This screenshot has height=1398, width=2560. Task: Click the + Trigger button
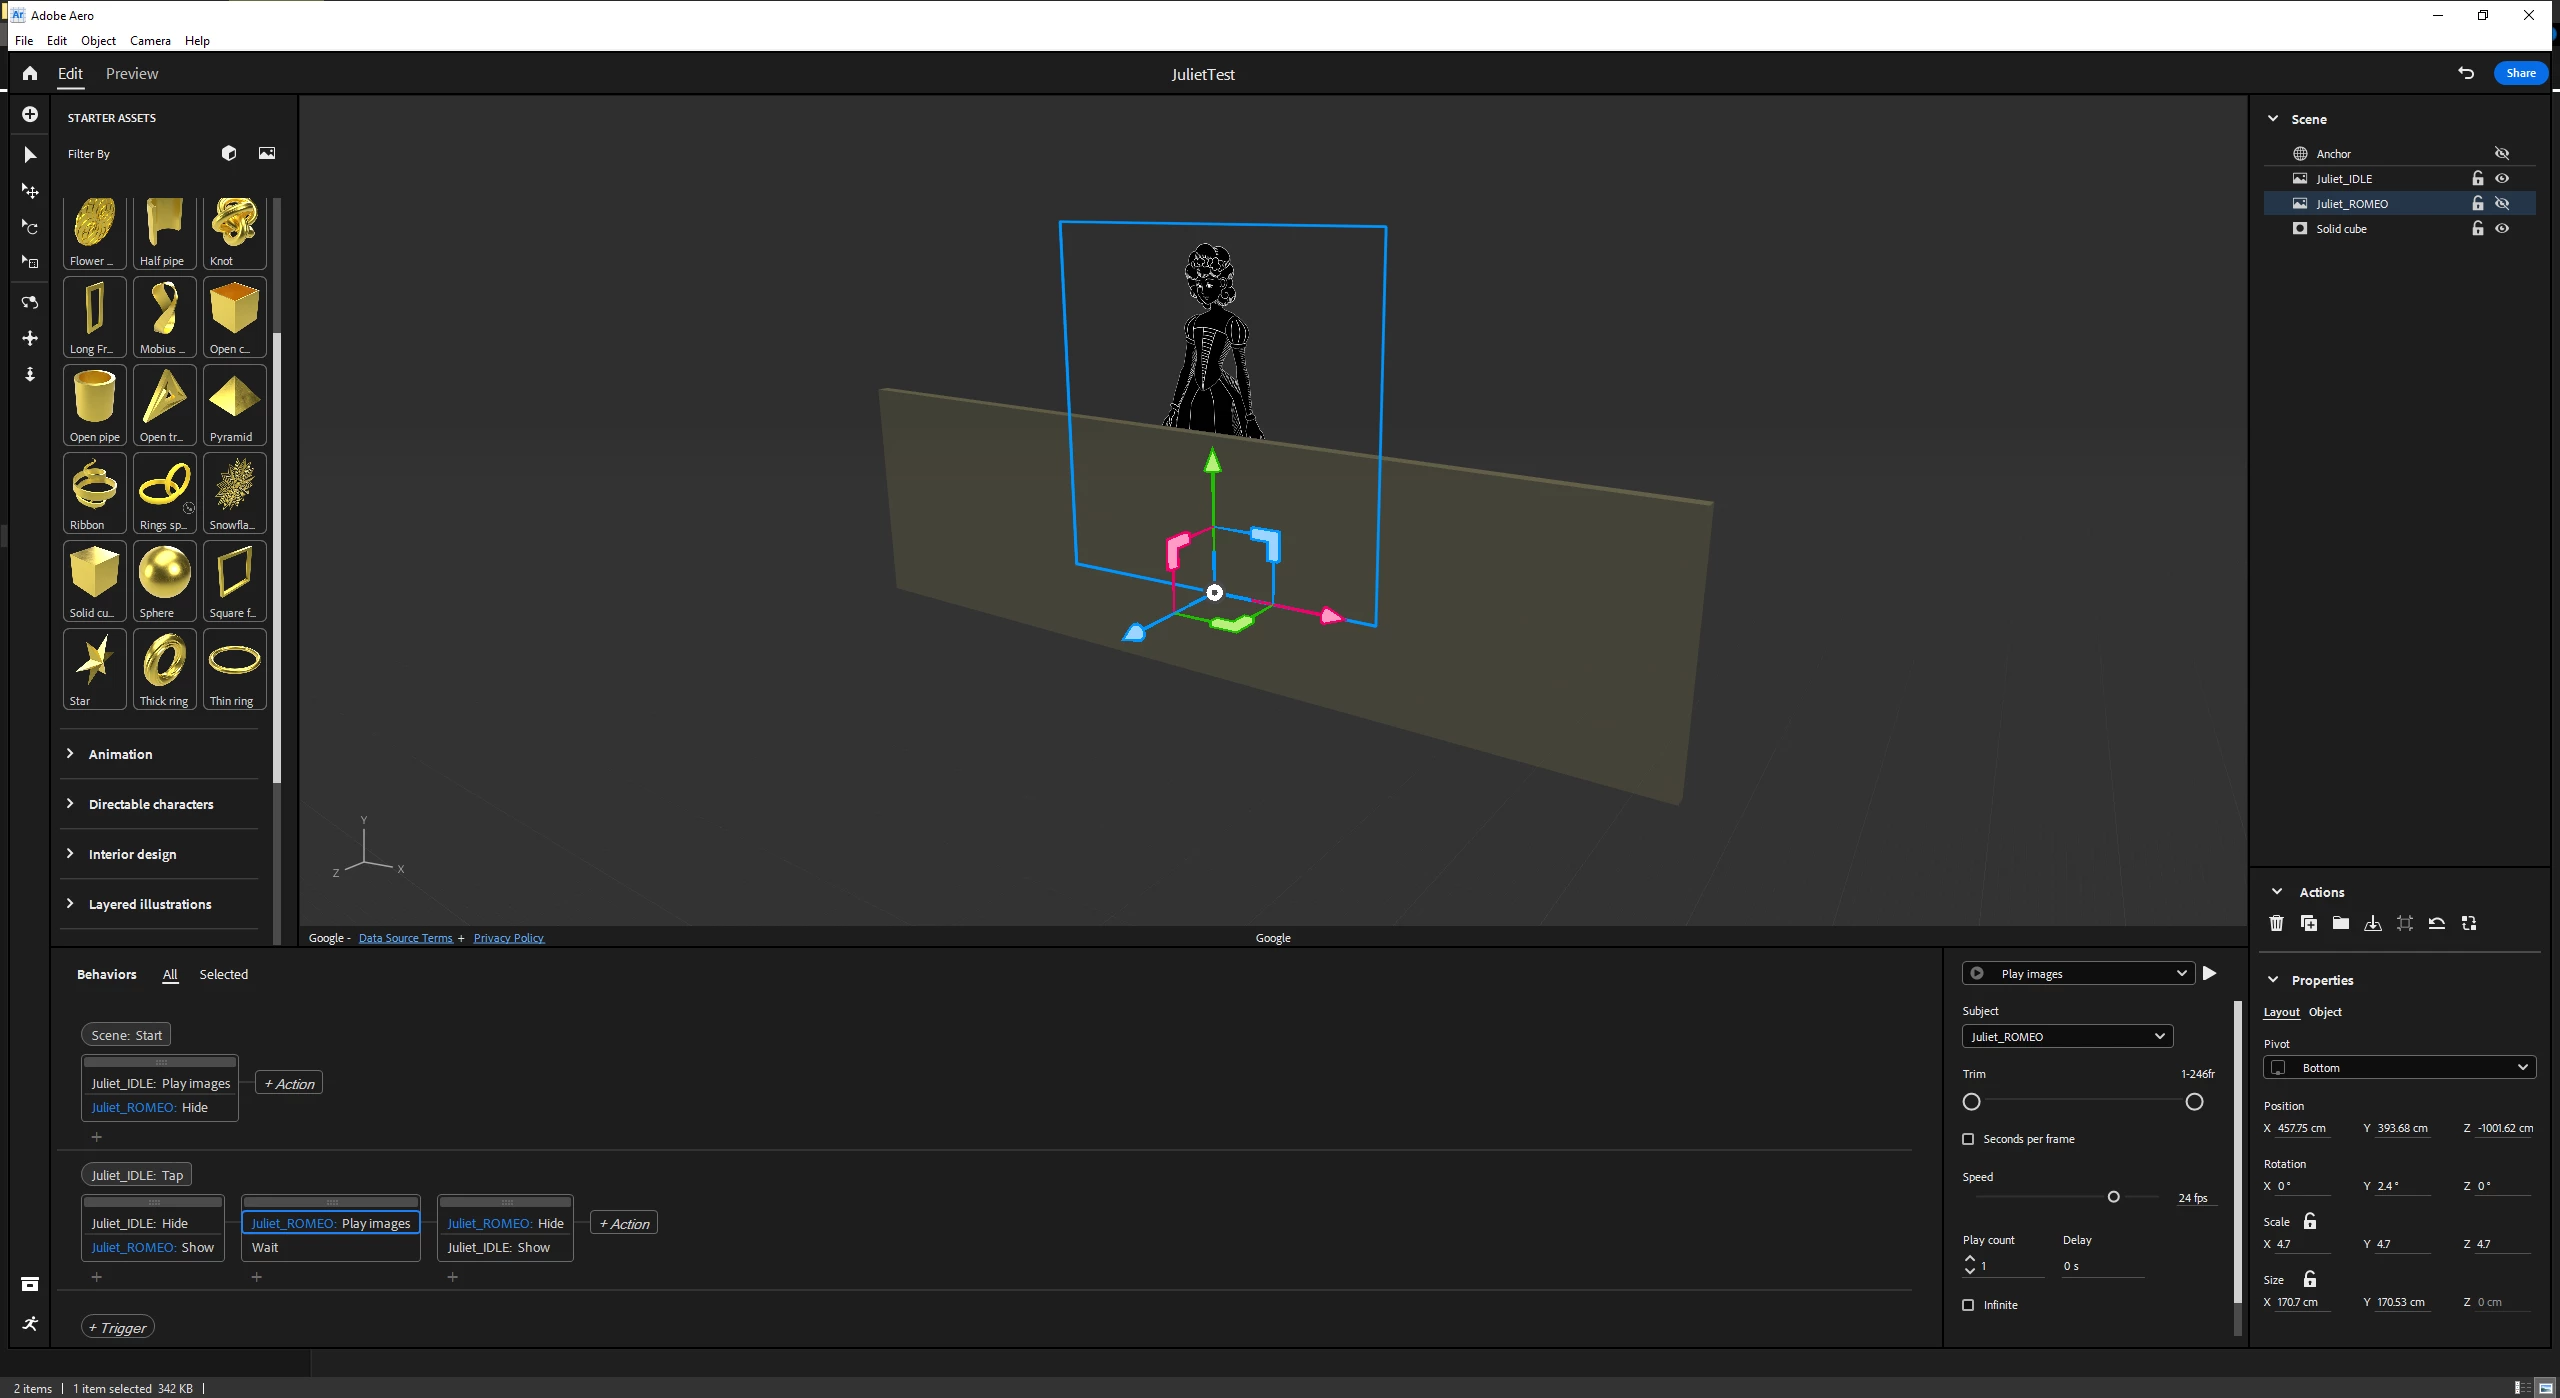tap(118, 1327)
